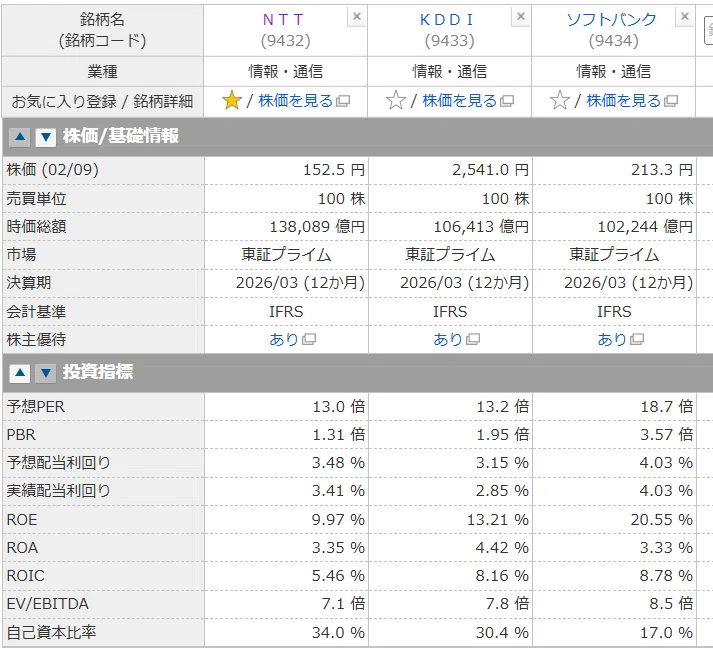
Task: Click the ROA row label
Action: coord(22,547)
